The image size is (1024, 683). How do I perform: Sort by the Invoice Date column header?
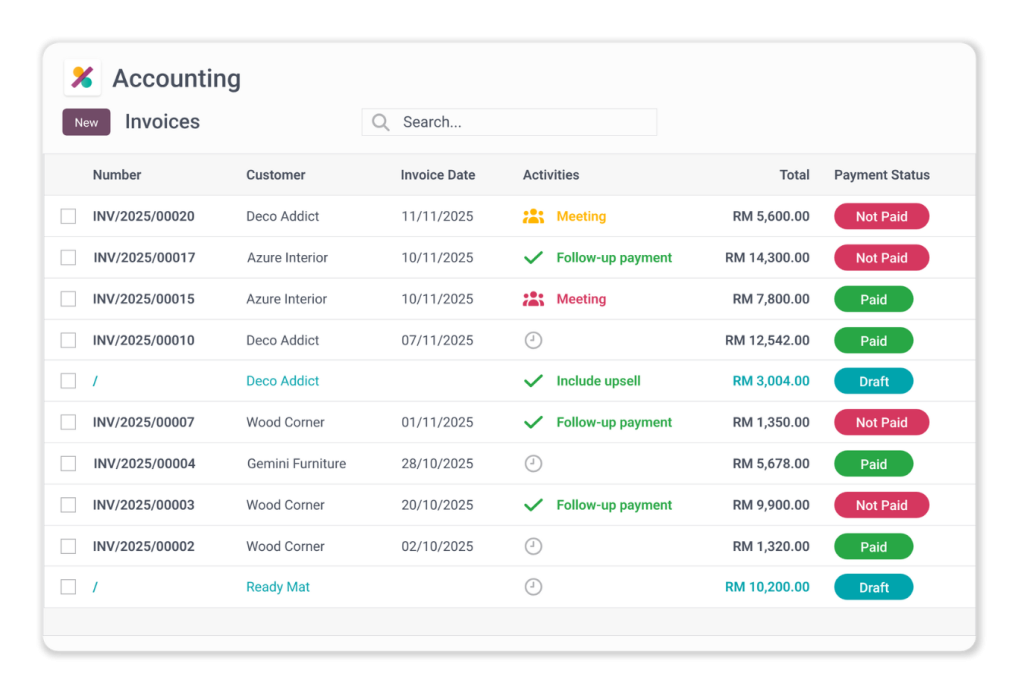pyautogui.click(x=437, y=175)
